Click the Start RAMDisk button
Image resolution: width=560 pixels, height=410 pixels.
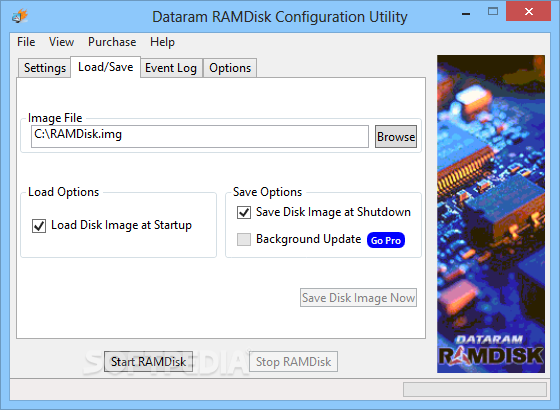[149, 361]
